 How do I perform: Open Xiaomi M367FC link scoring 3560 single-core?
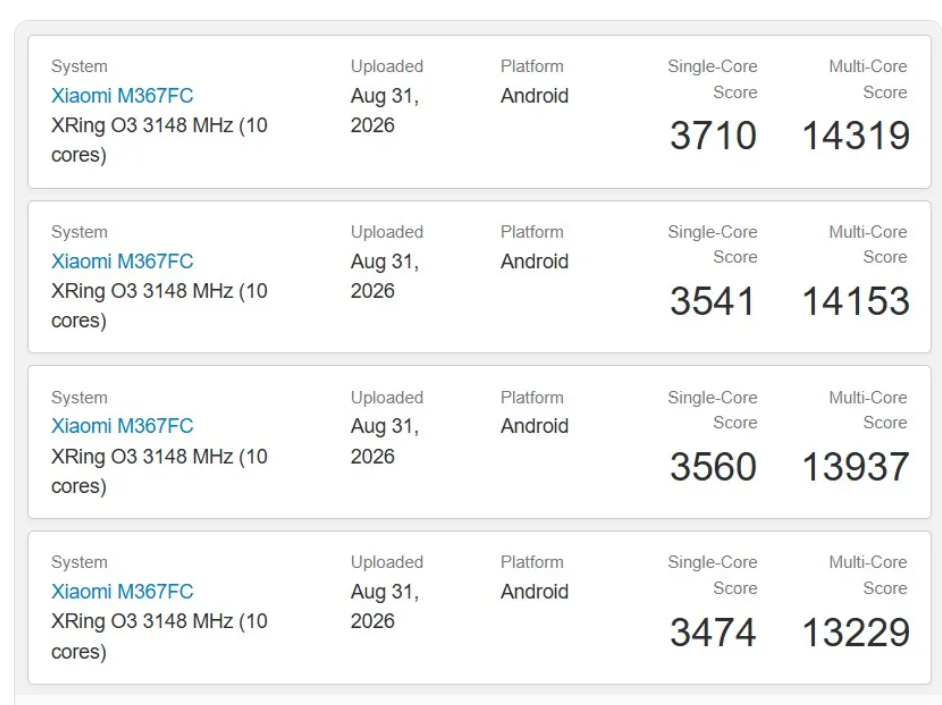point(122,426)
